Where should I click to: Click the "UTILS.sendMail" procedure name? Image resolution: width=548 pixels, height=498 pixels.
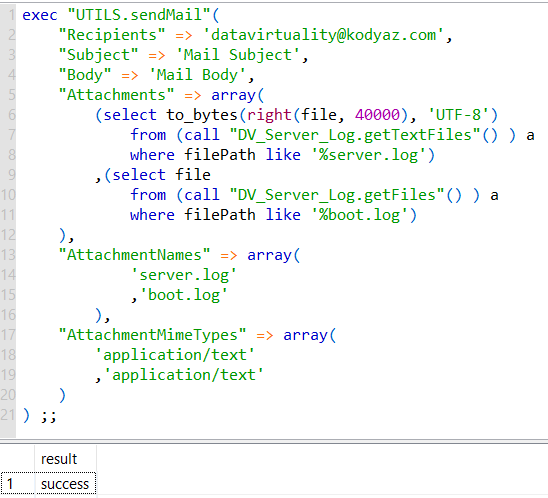click(139, 15)
